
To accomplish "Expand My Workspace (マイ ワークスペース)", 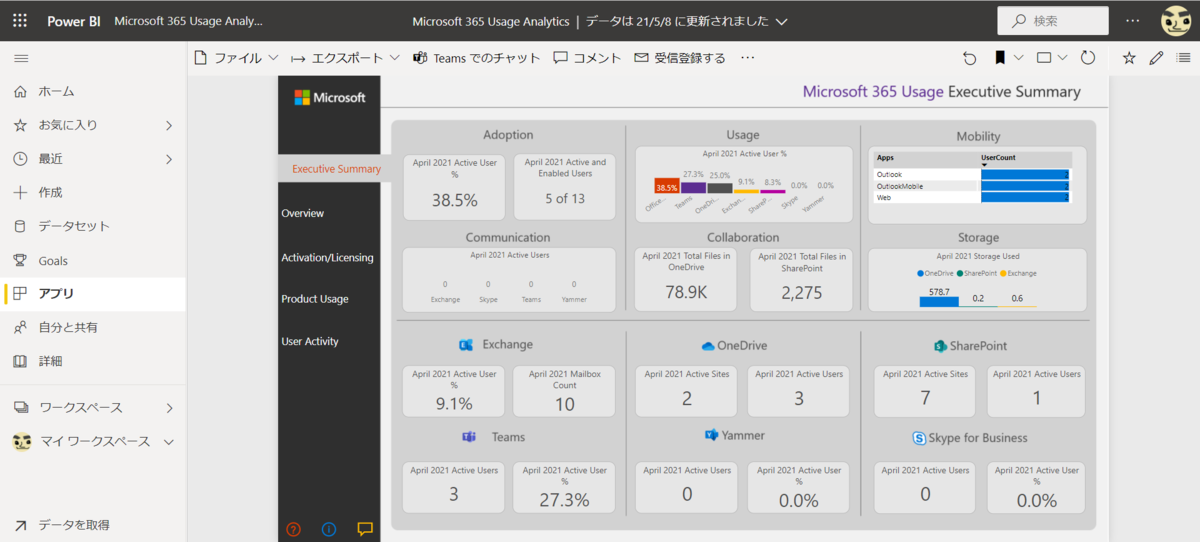I will point(169,442).
